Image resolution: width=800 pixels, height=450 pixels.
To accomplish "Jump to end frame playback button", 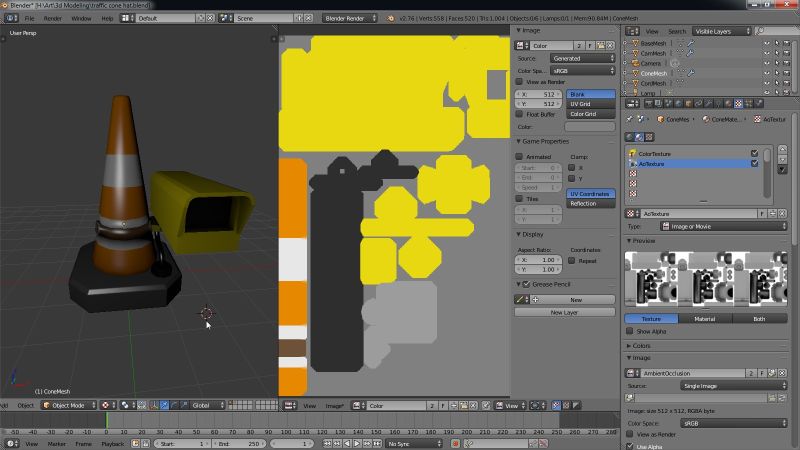I will (x=377, y=444).
